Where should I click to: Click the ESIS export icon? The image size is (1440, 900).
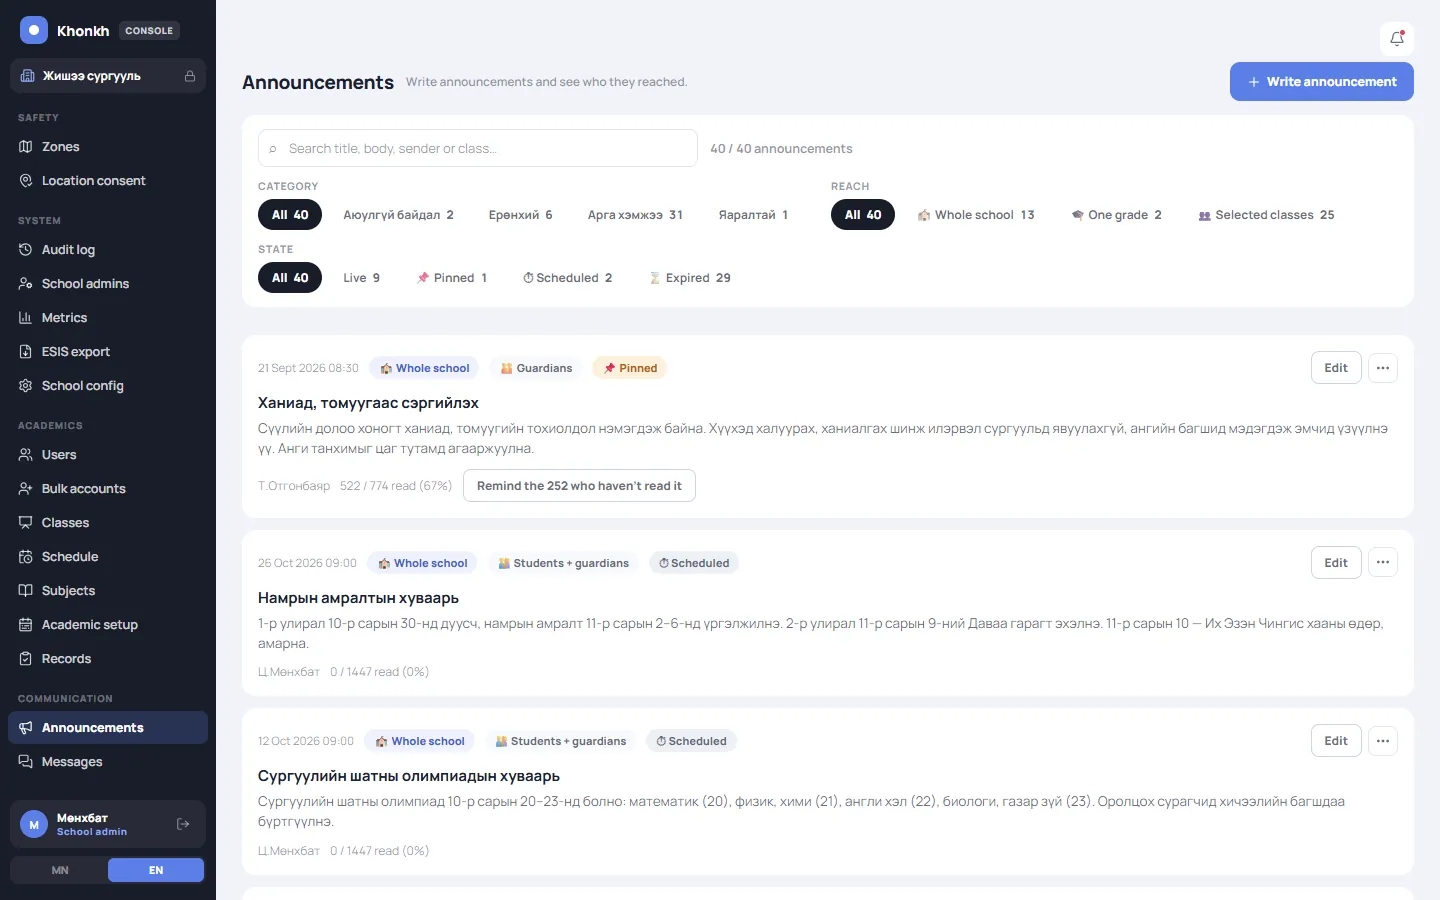point(26,352)
